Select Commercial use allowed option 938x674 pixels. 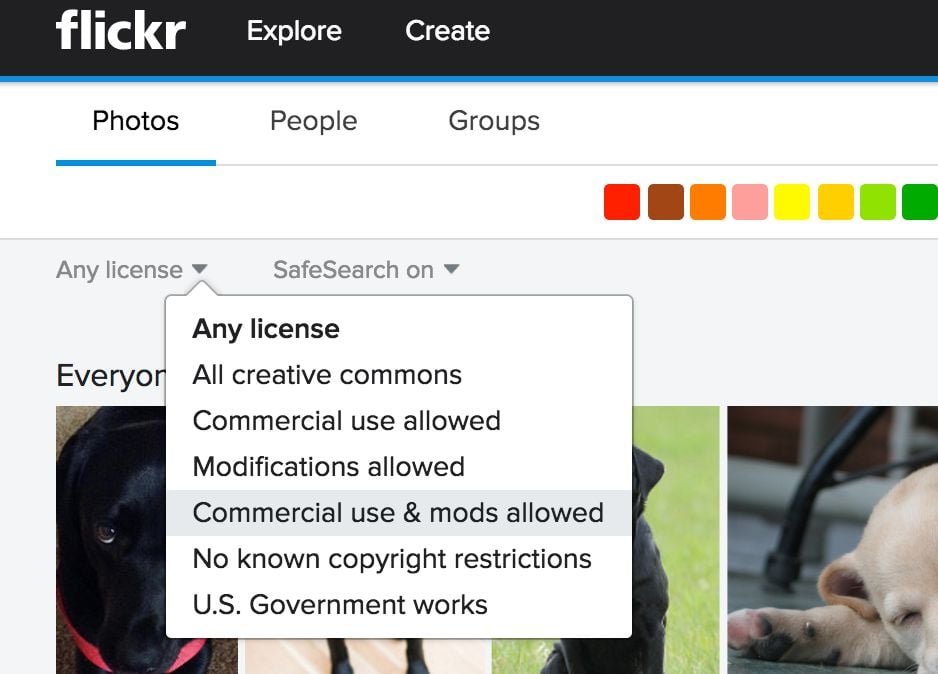[346, 421]
